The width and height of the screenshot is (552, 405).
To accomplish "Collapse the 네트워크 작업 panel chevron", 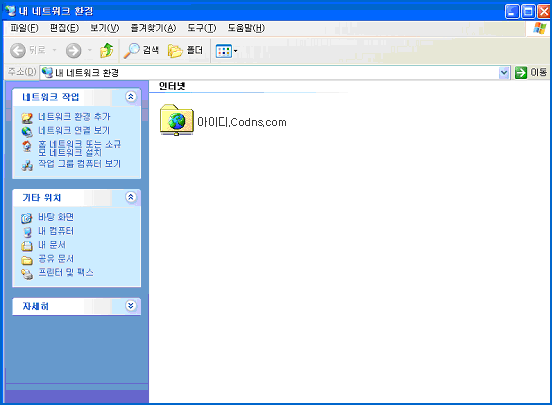I will point(131,96).
